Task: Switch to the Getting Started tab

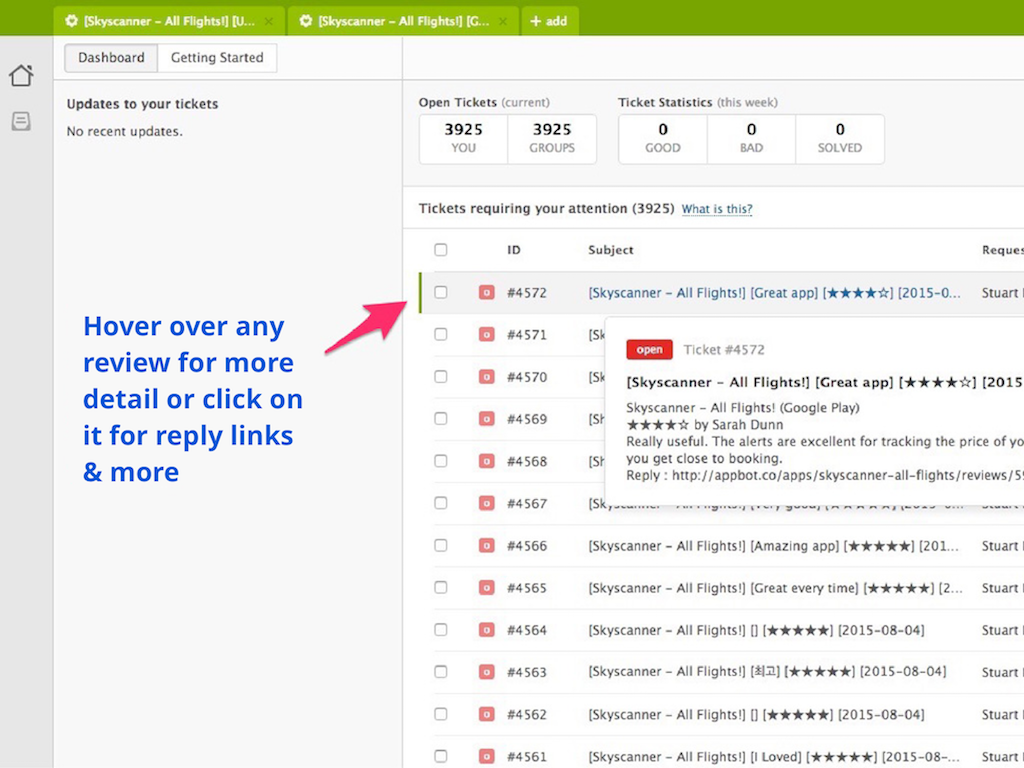Action: (x=217, y=58)
